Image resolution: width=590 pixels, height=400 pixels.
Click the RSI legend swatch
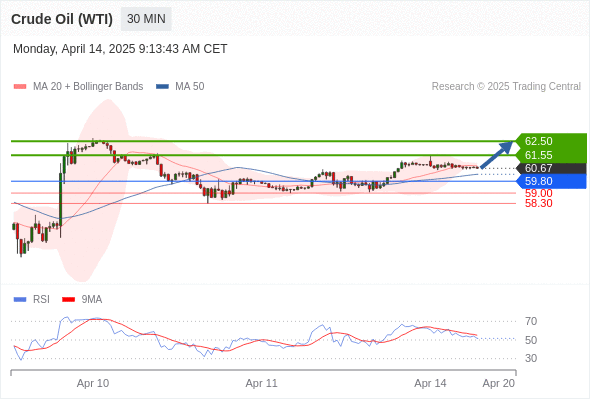20,300
